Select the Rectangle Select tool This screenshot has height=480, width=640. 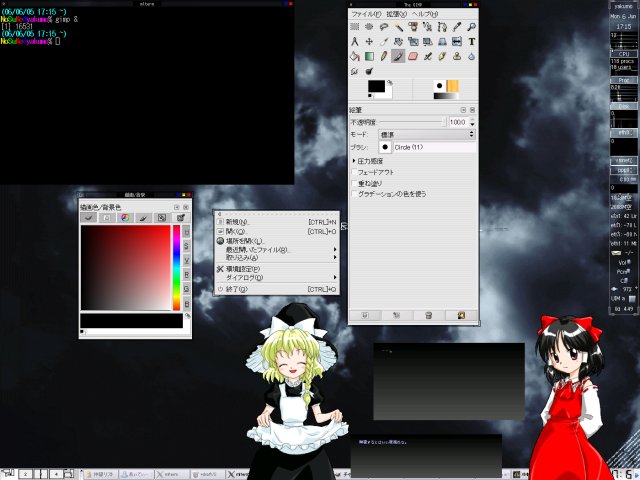click(355, 27)
